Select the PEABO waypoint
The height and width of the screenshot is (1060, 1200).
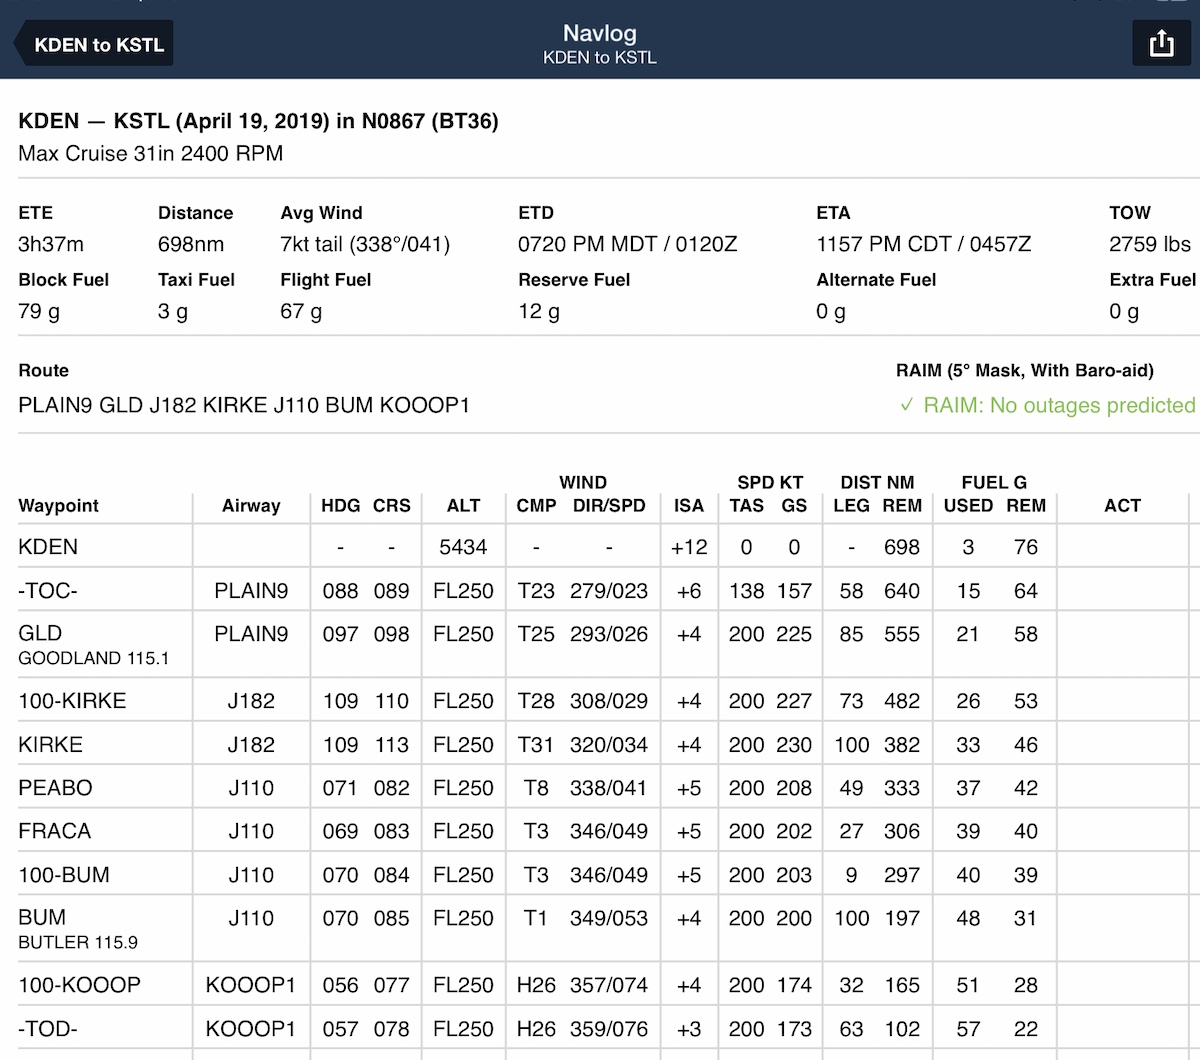coord(55,788)
